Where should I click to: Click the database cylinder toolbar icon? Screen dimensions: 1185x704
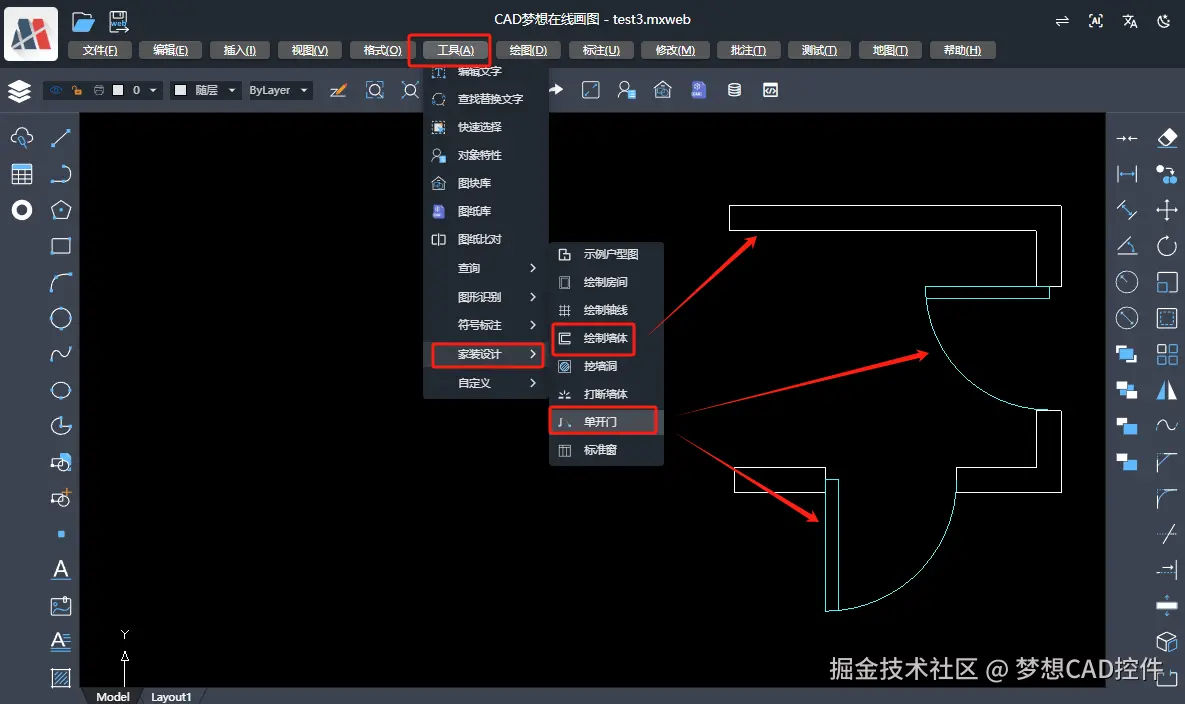pos(734,91)
